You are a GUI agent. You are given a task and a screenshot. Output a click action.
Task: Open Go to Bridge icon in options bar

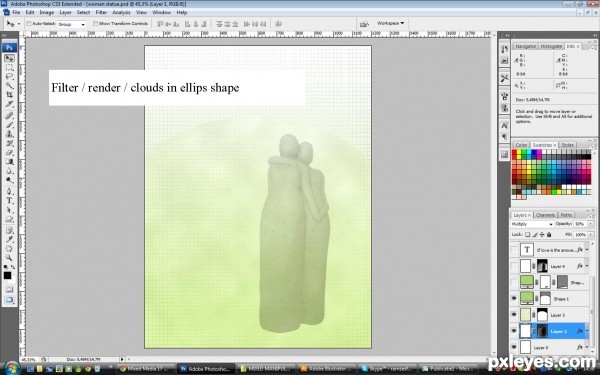pyautogui.click(x=364, y=24)
